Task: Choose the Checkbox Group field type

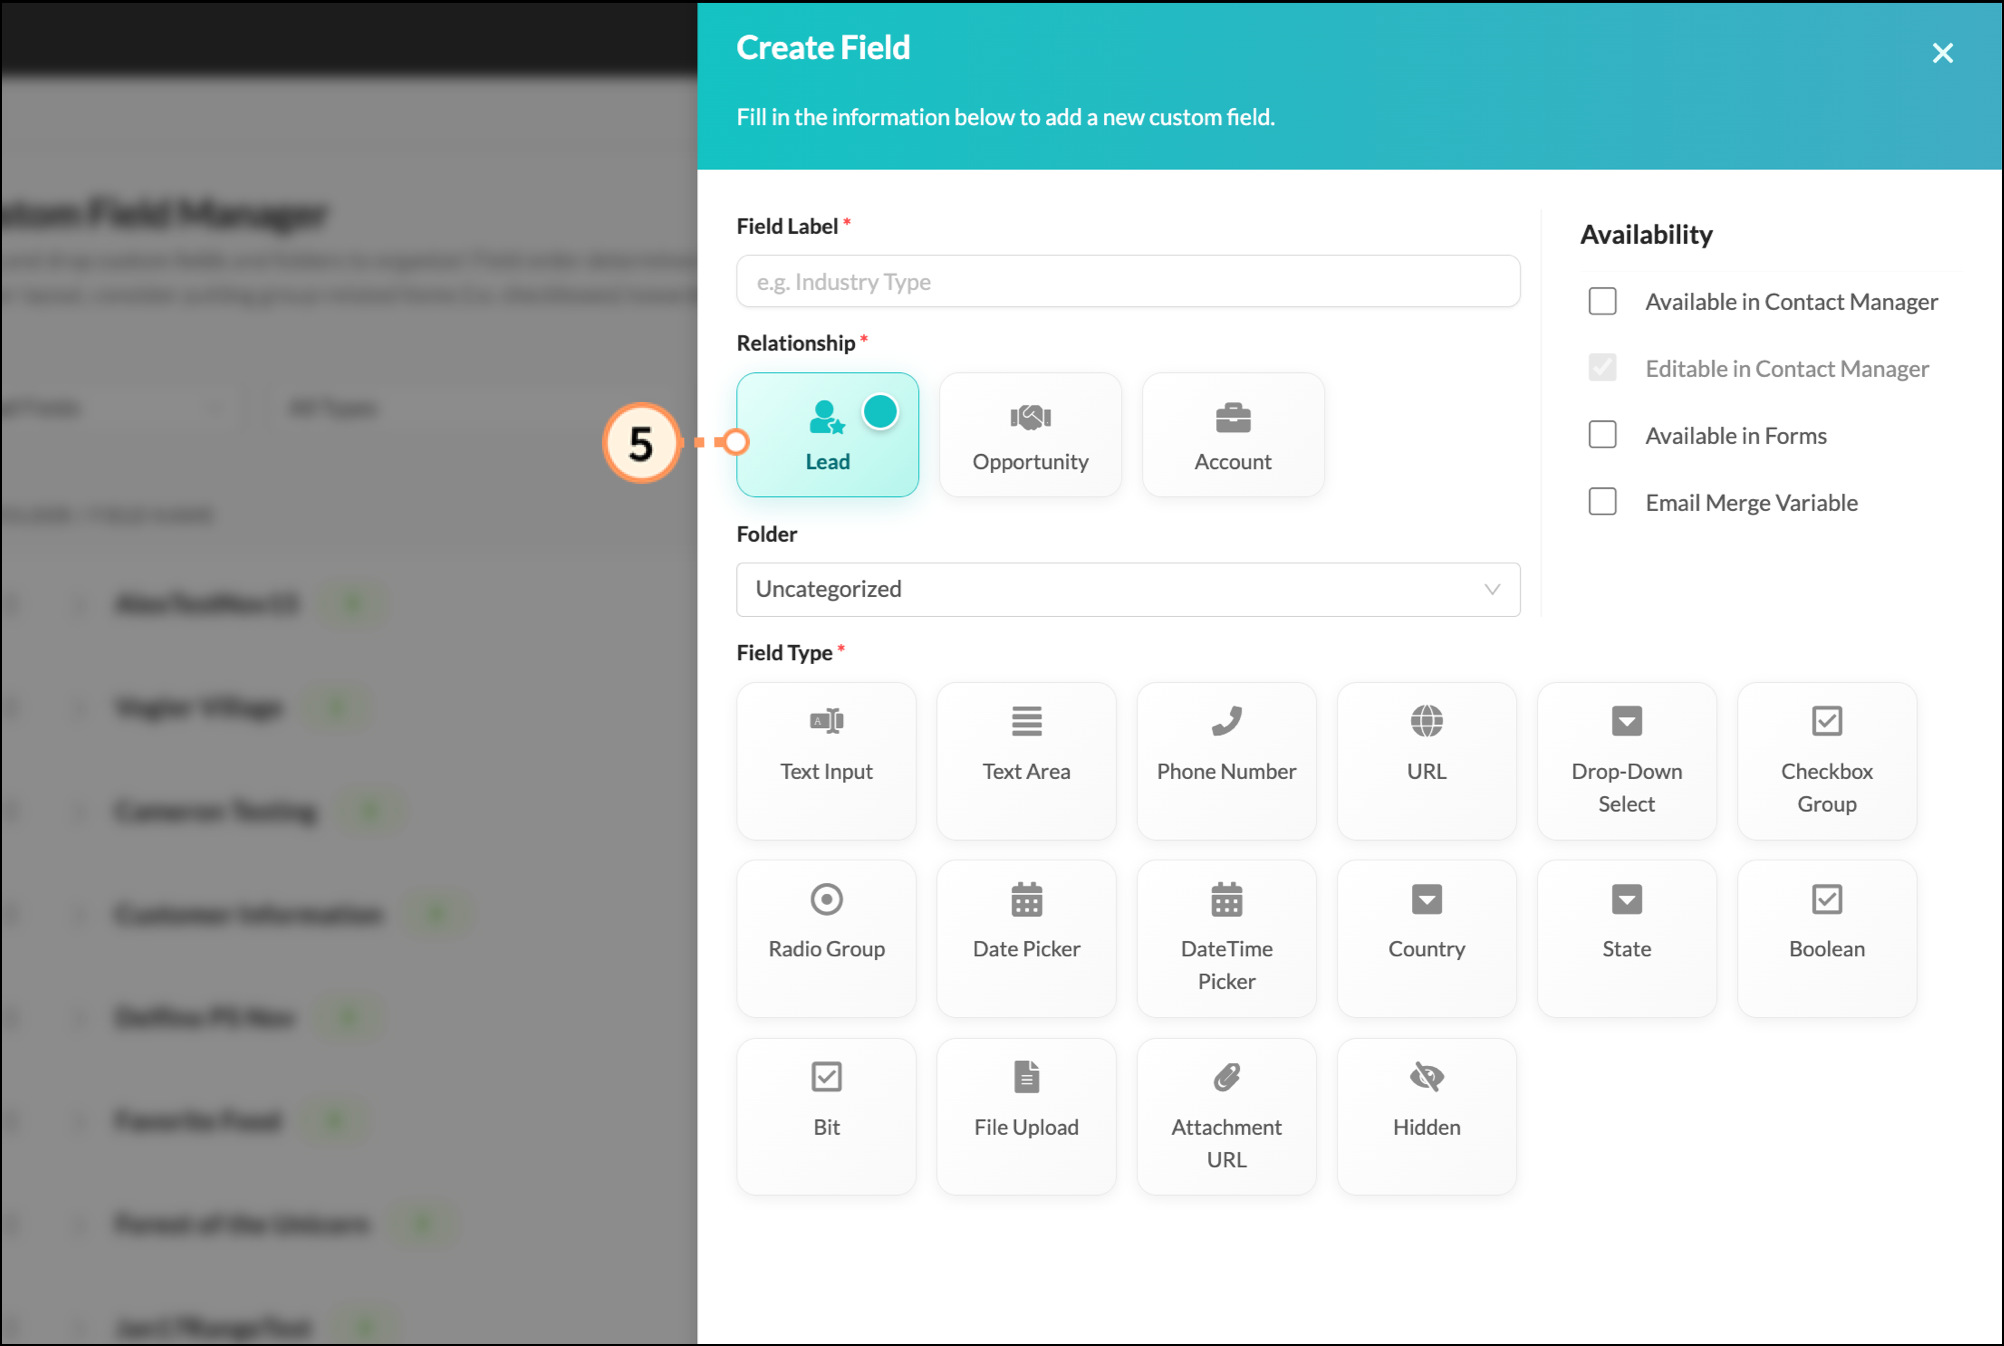Action: [1826, 761]
